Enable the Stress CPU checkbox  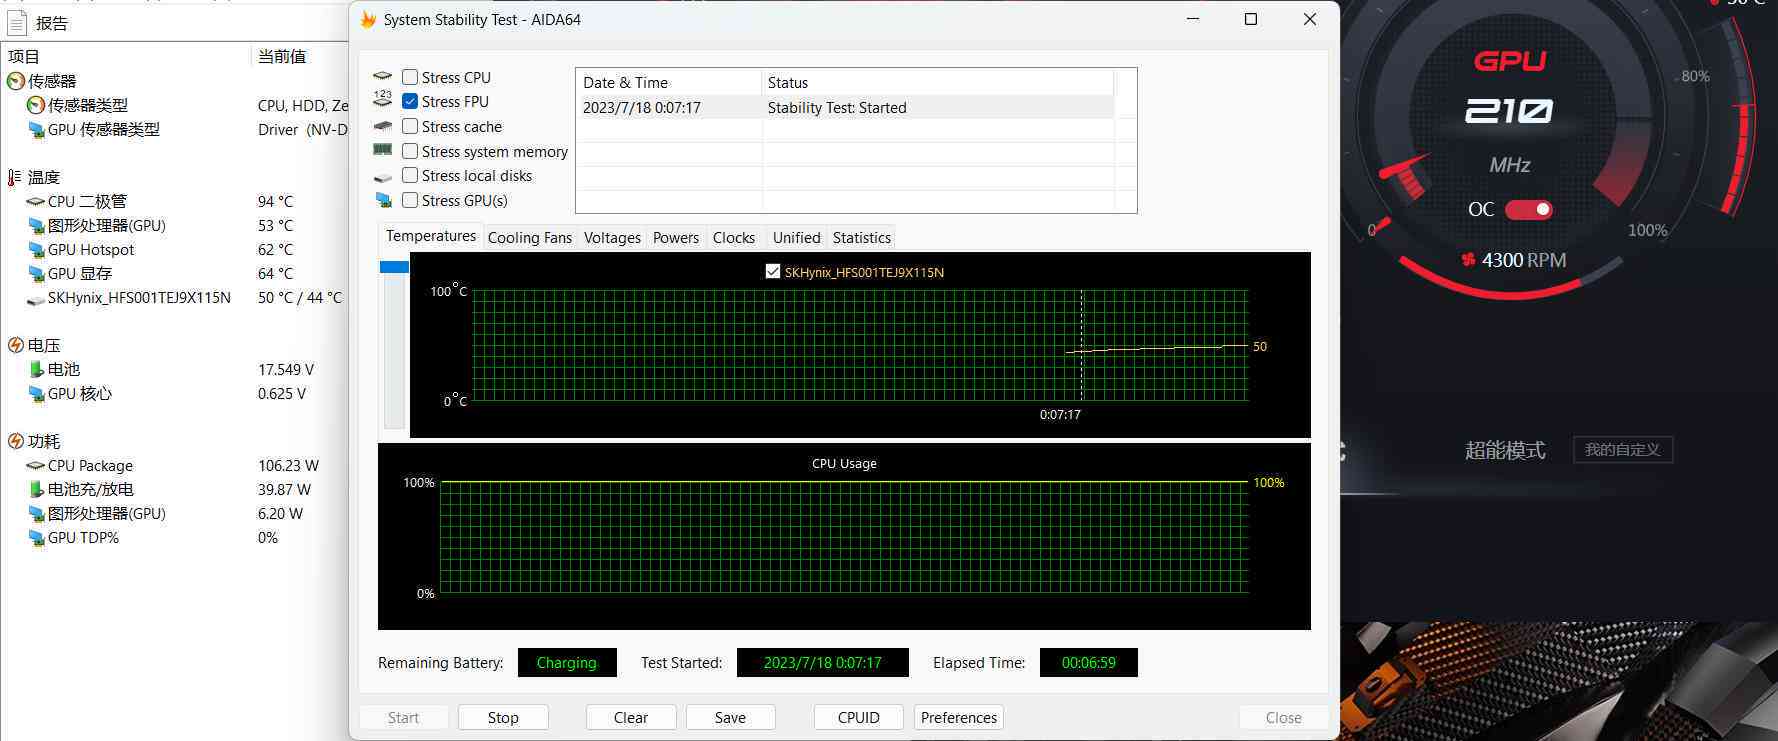410,77
